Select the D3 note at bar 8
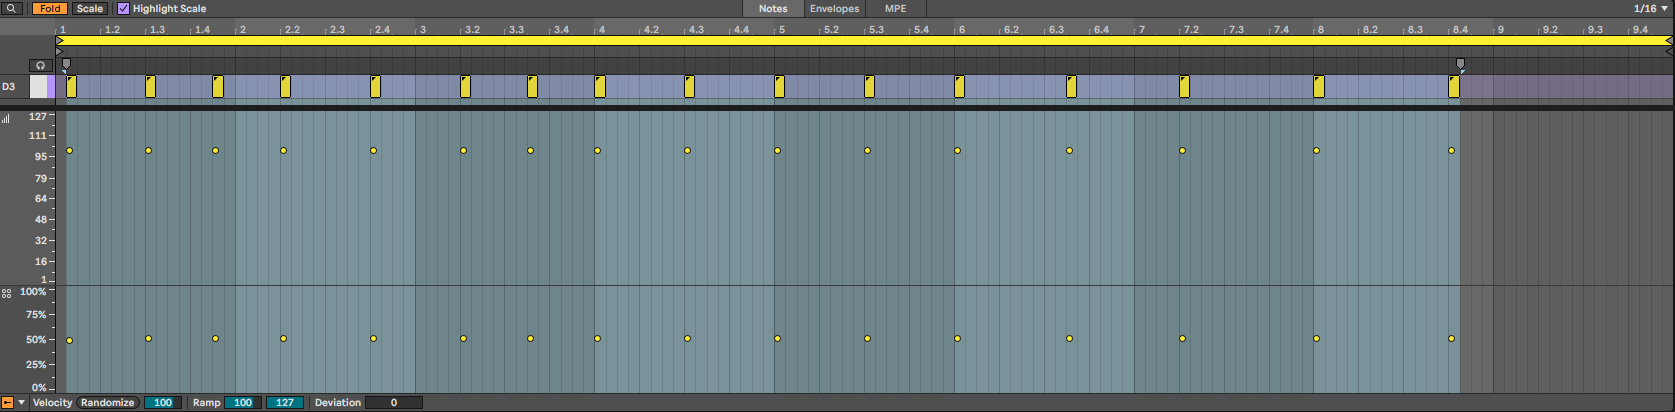The image size is (1675, 412). pyautogui.click(x=1319, y=87)
